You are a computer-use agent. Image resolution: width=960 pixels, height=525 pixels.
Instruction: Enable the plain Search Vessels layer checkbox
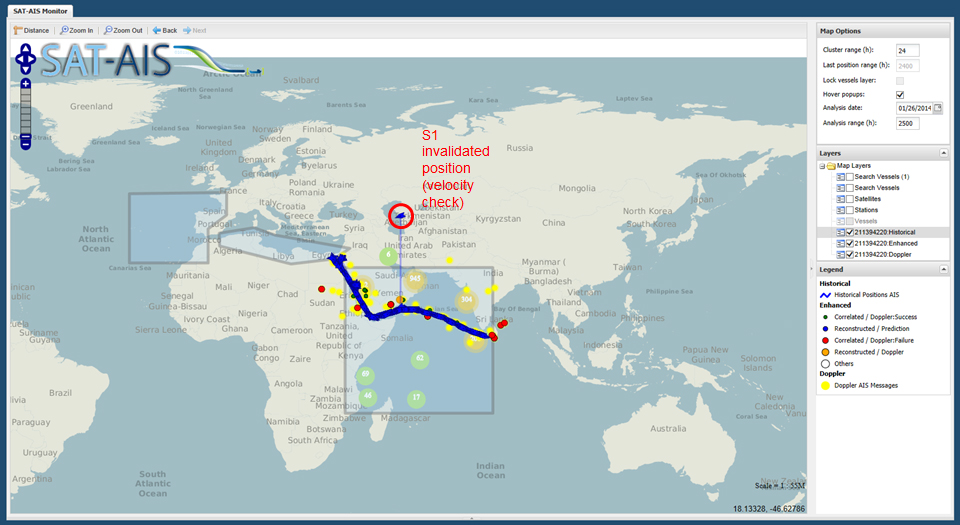pos(850,188)
